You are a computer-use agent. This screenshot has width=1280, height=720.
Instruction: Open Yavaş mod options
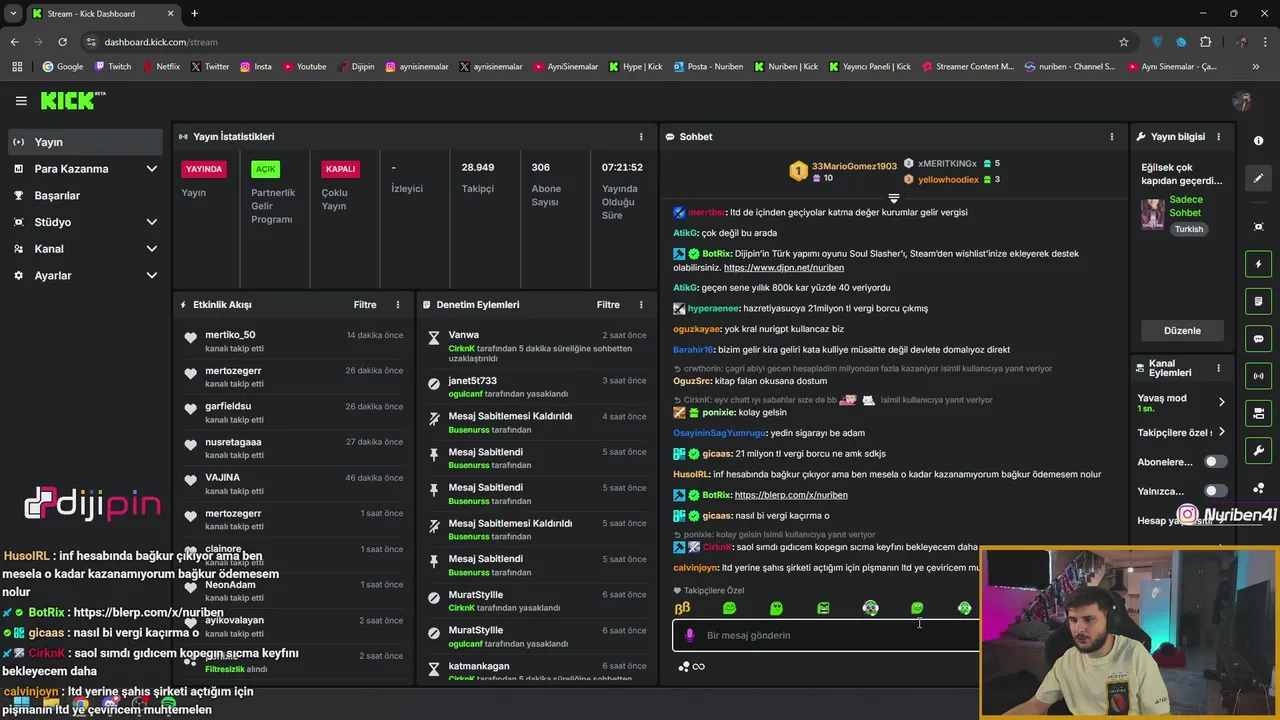coord(1181,402)
